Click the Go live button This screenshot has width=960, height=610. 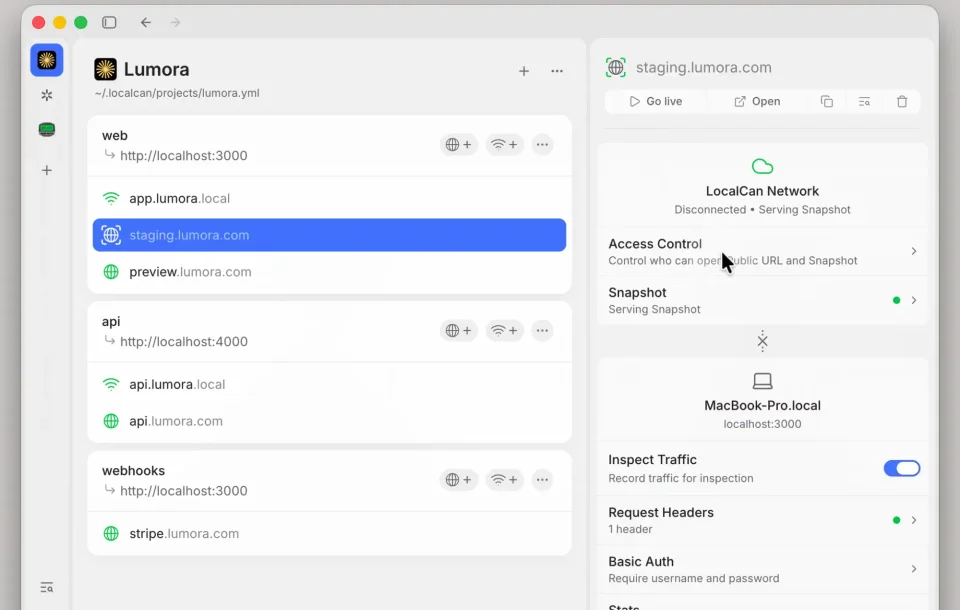coord(656,102)
